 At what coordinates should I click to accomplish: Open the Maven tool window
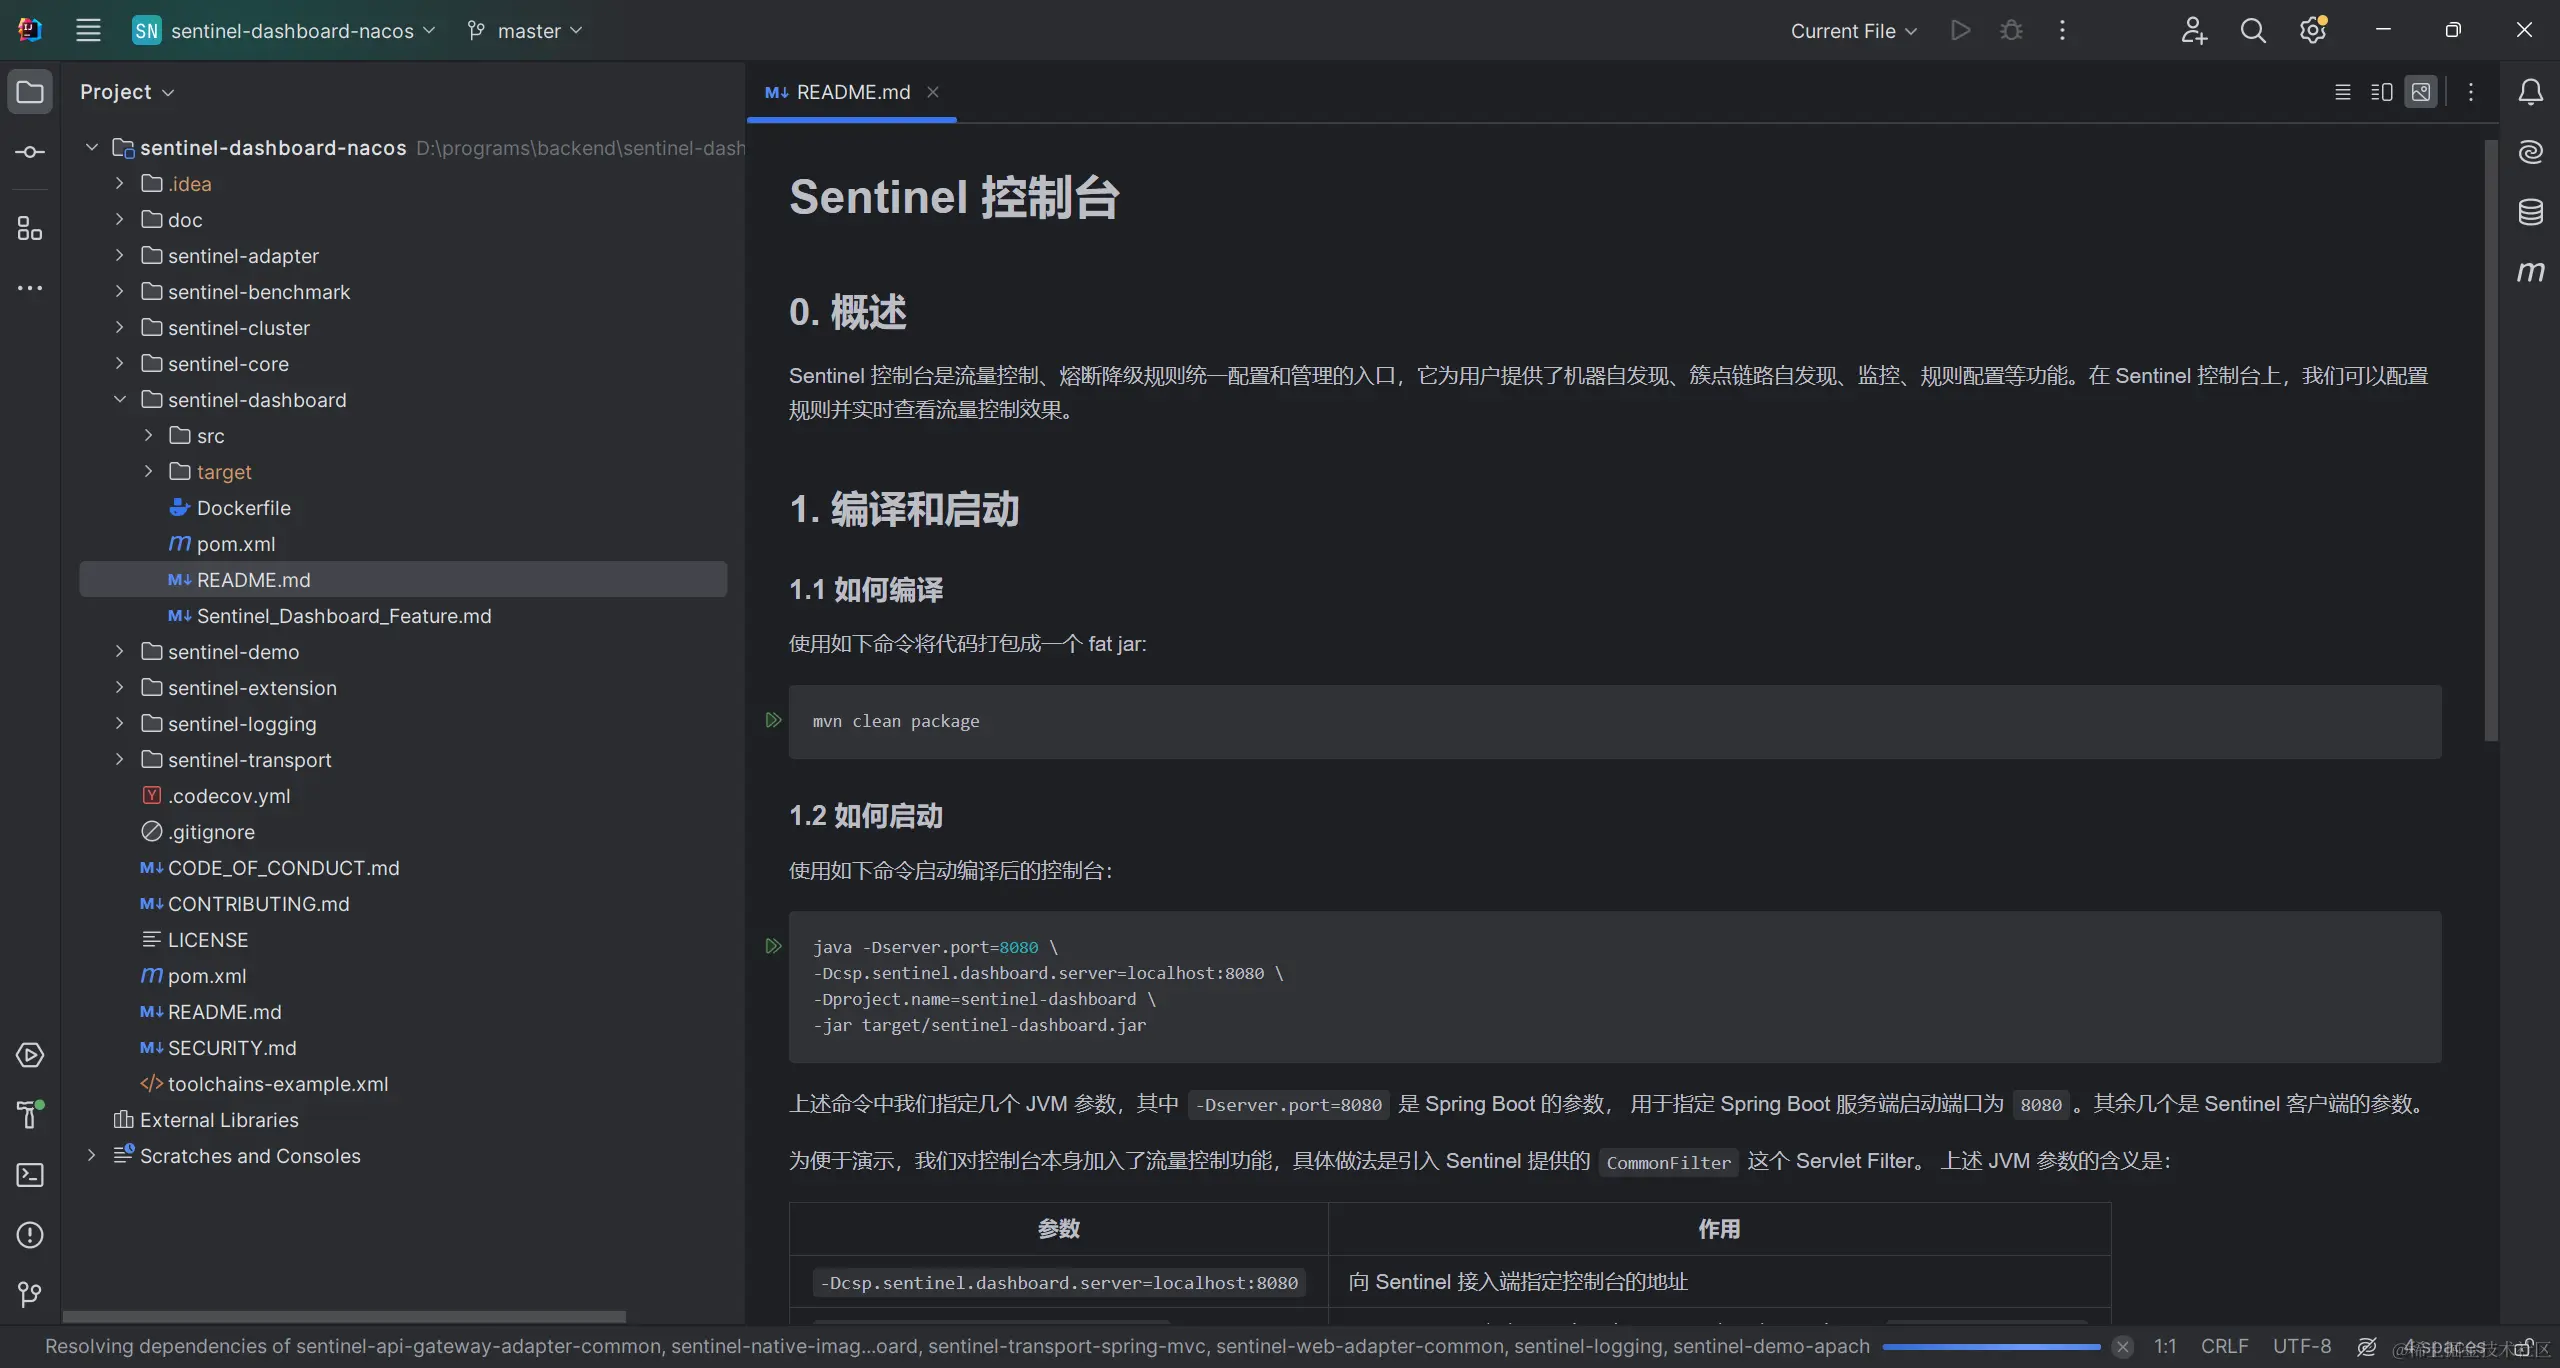click(2530, 272)
